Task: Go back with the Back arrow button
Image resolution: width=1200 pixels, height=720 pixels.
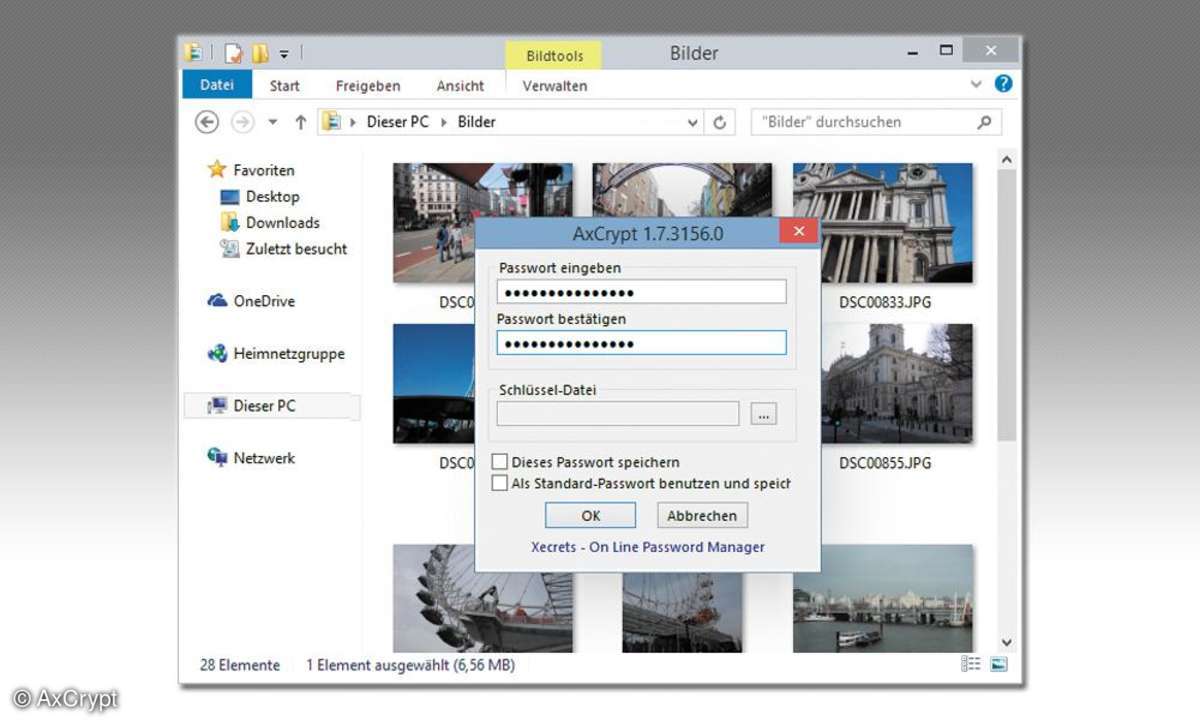Action: pyautogui.click(x=207, y=122)
